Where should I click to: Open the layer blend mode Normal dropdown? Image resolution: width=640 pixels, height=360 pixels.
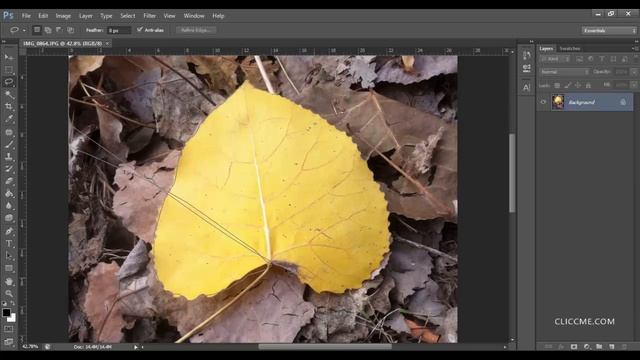point(564,72)
